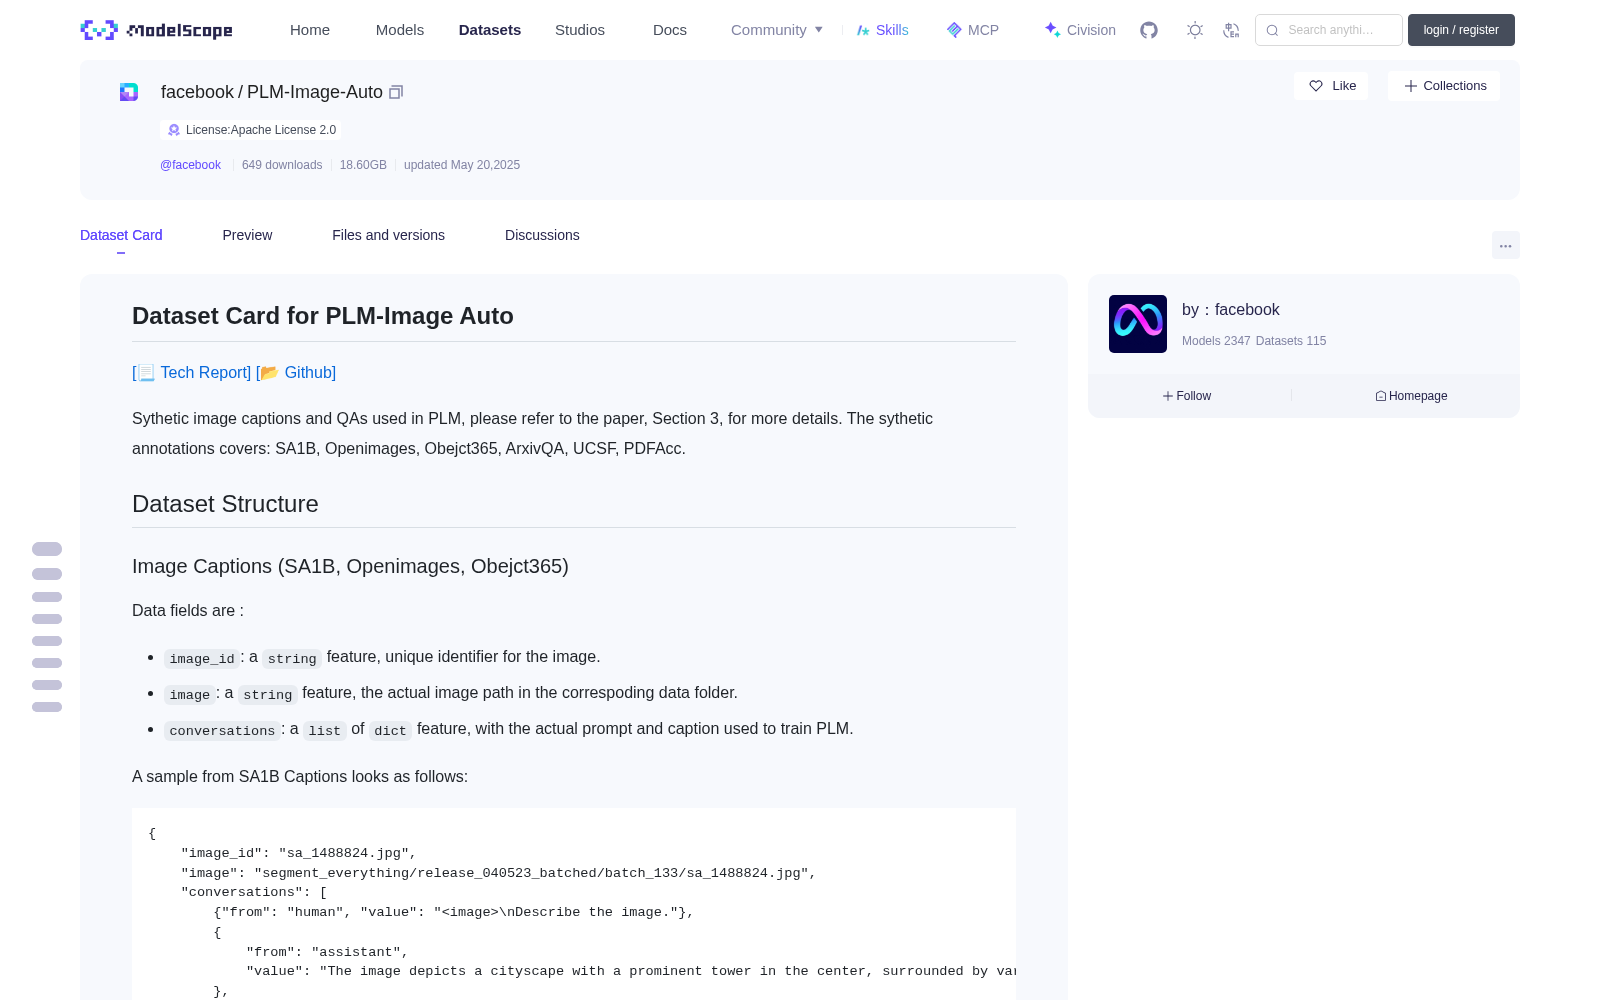This screenshot has height=1000, width=1600.
Task: Jump to section via first outline marker
Action: point(47,549)
